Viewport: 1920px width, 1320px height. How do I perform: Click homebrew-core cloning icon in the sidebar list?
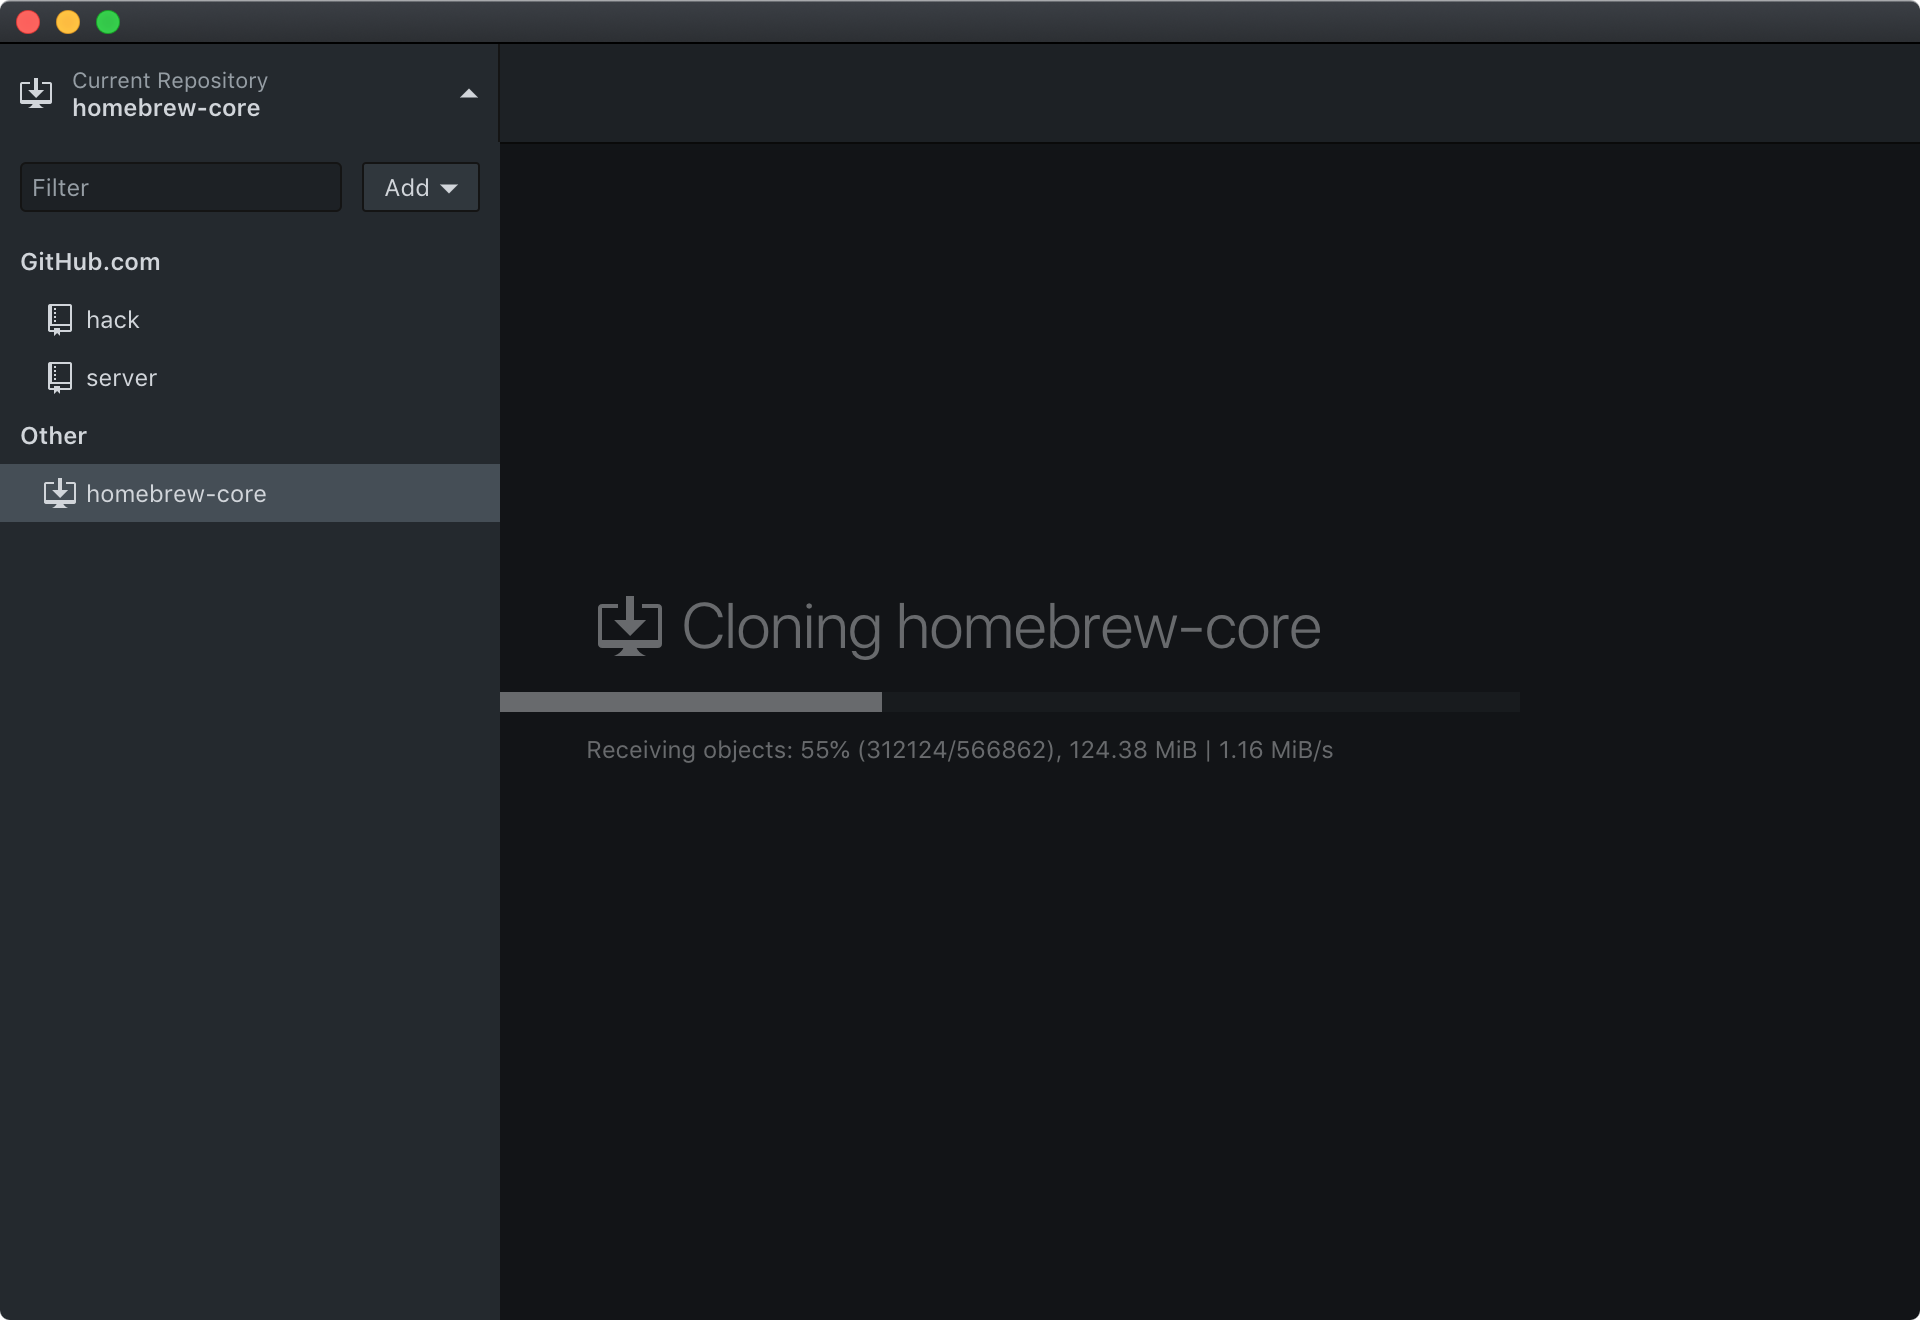[60, 493]
